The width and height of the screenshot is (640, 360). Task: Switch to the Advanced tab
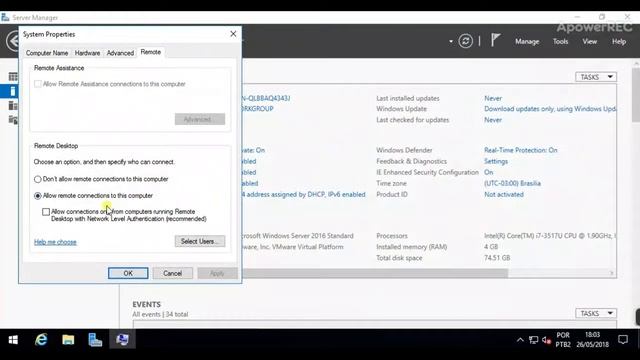click(x=120, y=53)
